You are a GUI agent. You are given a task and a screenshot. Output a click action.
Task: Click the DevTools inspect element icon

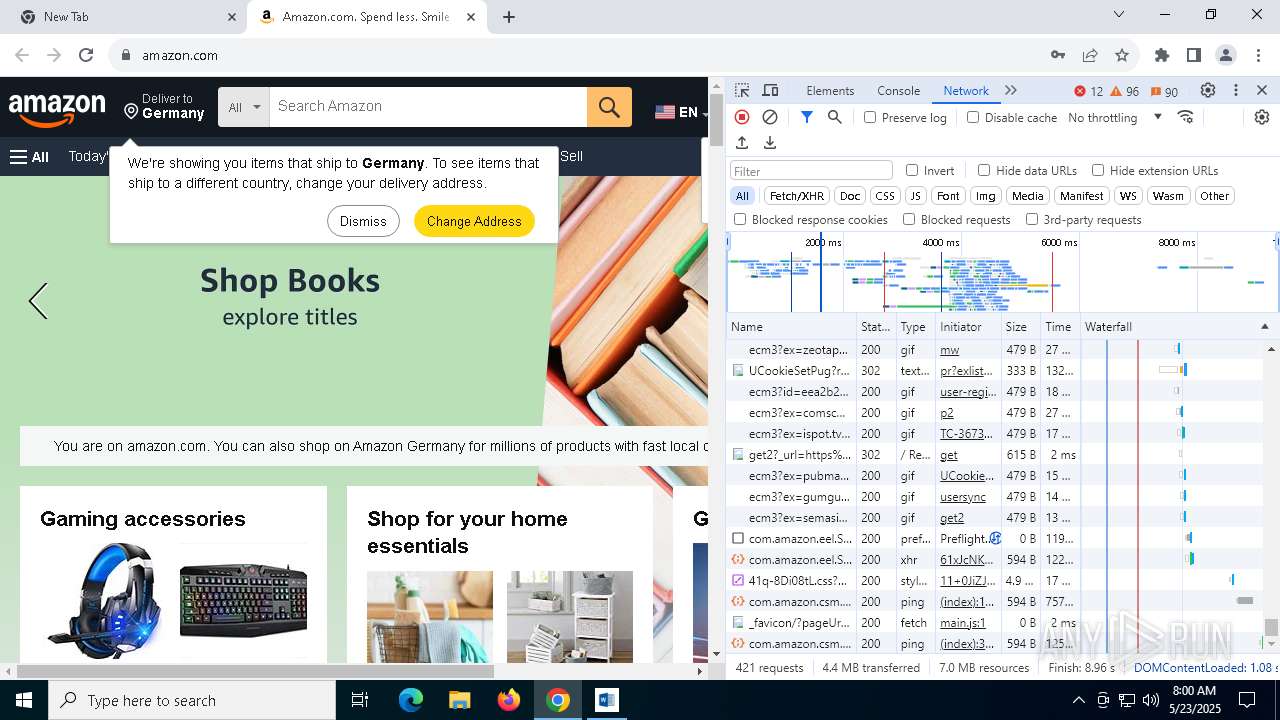coord(742,90)
